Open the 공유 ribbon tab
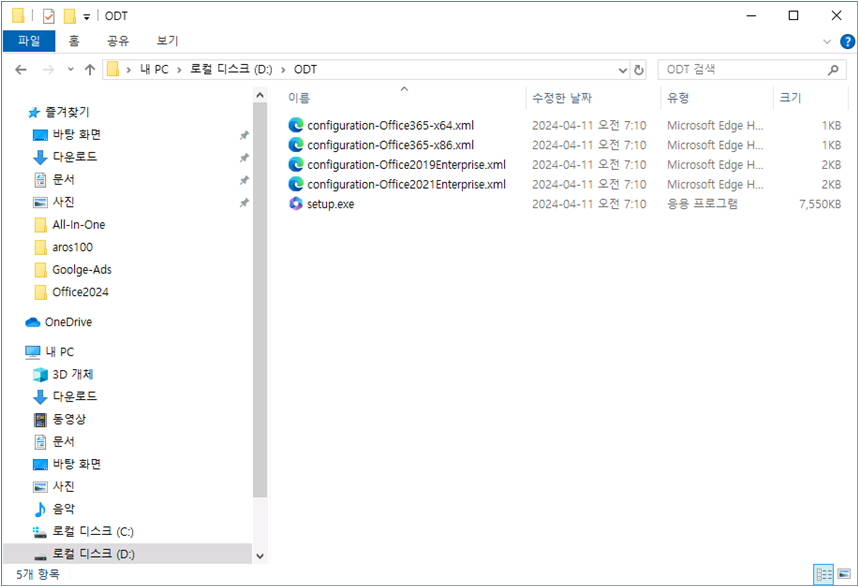This screenshot has height=587, width=859. (x=118, y=41)
